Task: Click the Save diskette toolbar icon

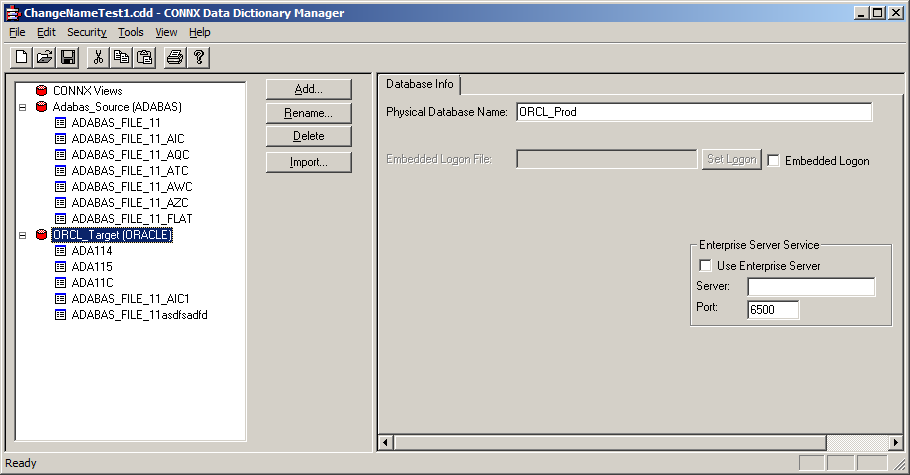Action: (x=68, y=57)
